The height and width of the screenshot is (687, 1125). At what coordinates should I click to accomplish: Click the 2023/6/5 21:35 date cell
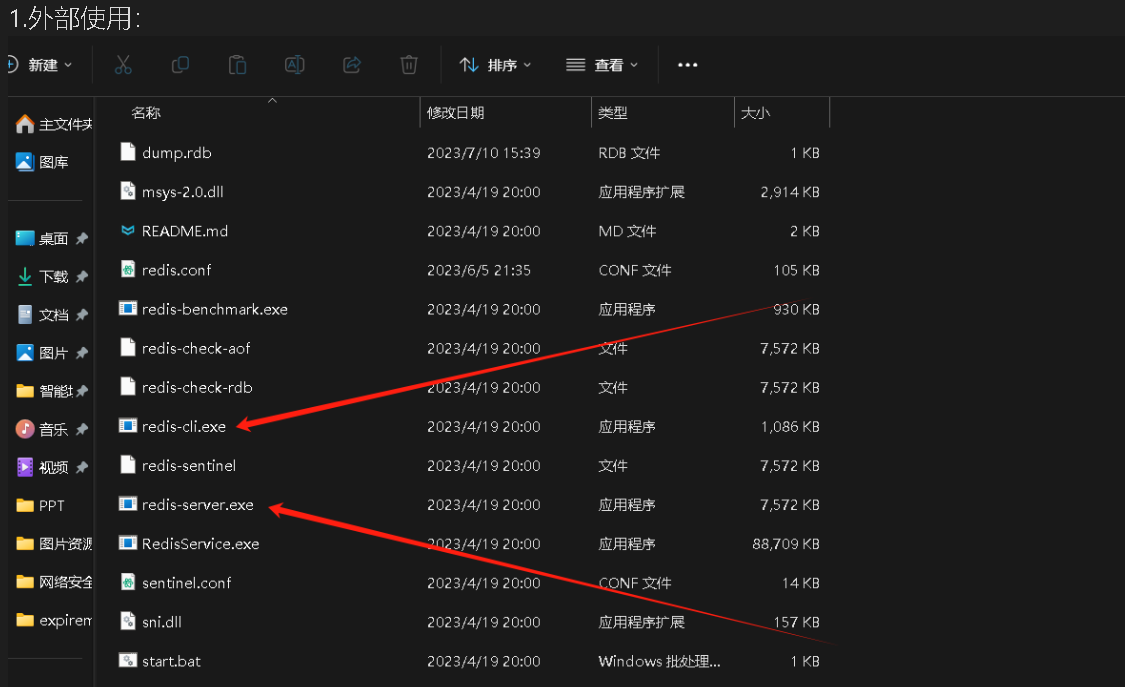click(479, 270)
